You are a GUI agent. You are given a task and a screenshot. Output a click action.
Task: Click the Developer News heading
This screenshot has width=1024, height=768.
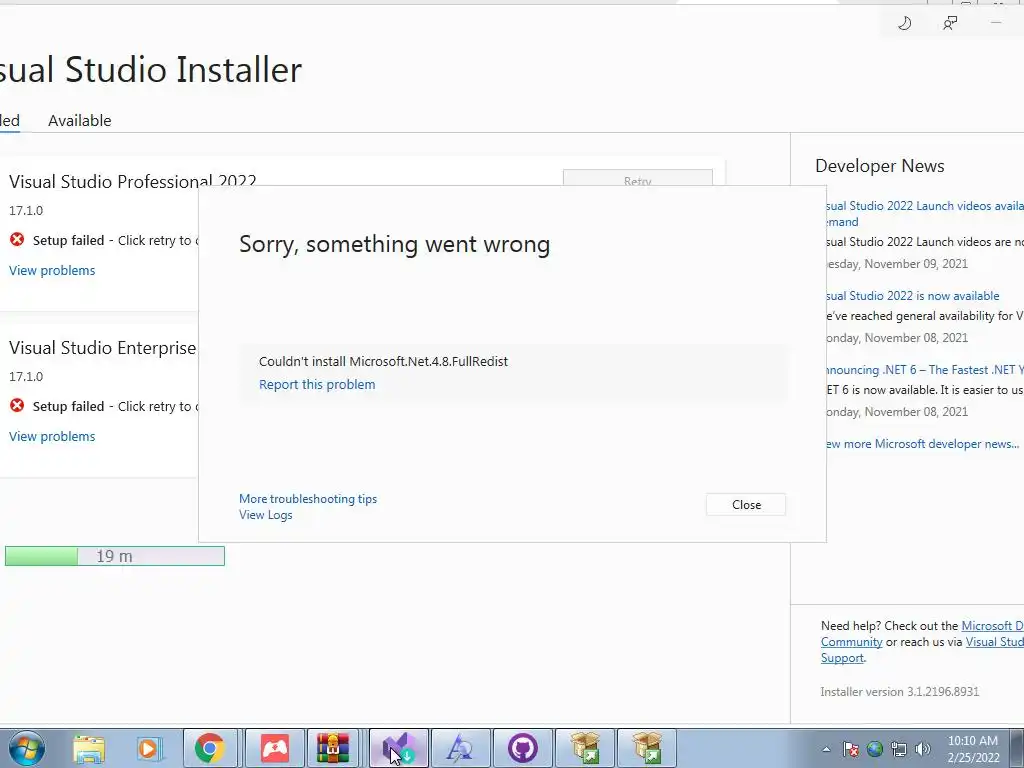click(x=880, y=166)
